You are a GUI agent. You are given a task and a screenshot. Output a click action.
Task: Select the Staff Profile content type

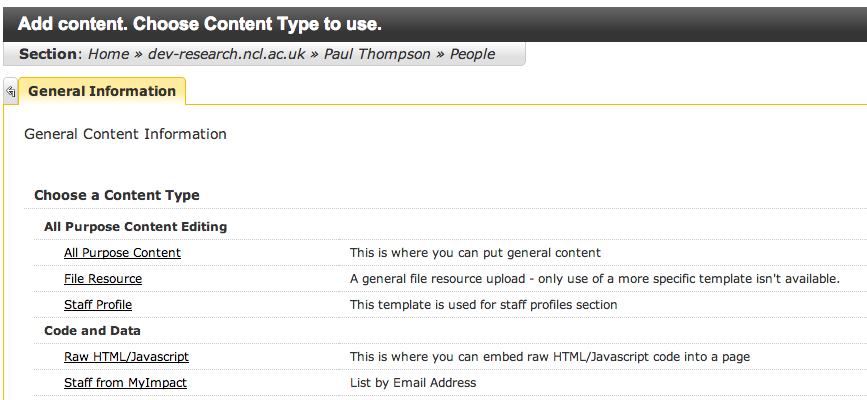click(x=98, y=305)
